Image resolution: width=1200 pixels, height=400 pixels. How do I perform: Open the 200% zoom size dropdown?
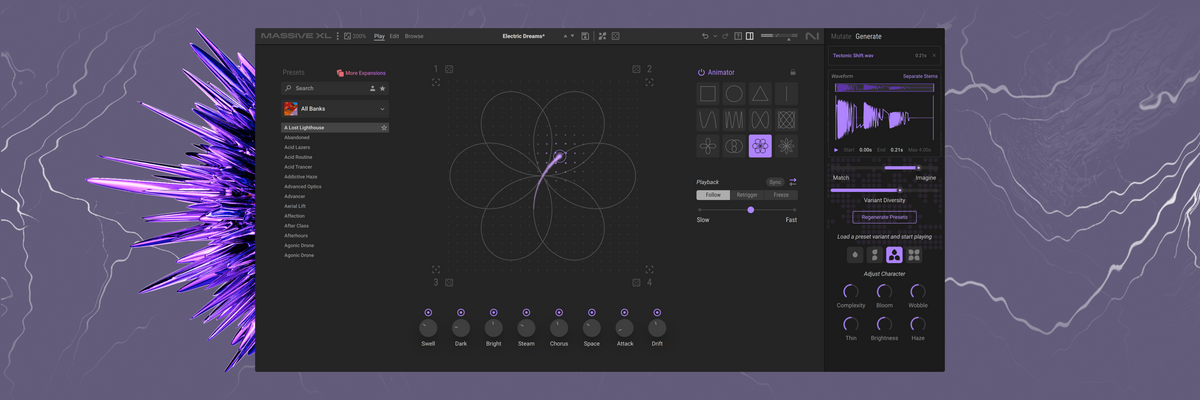tap(355, 36)
